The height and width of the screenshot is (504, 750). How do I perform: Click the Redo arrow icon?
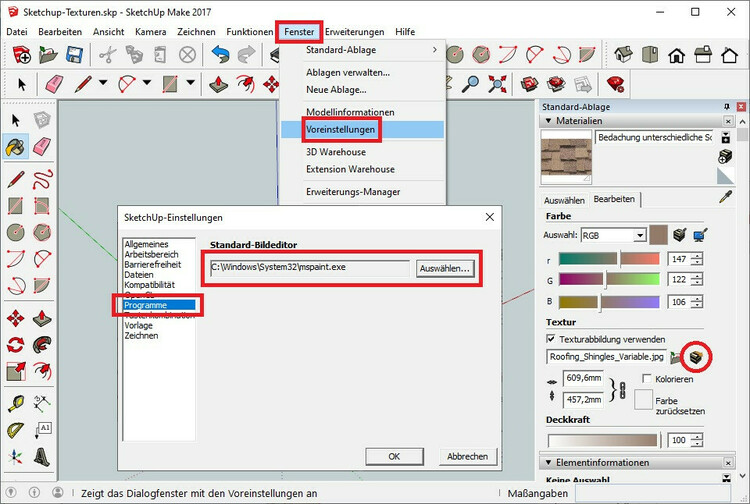tap(246, 55)
